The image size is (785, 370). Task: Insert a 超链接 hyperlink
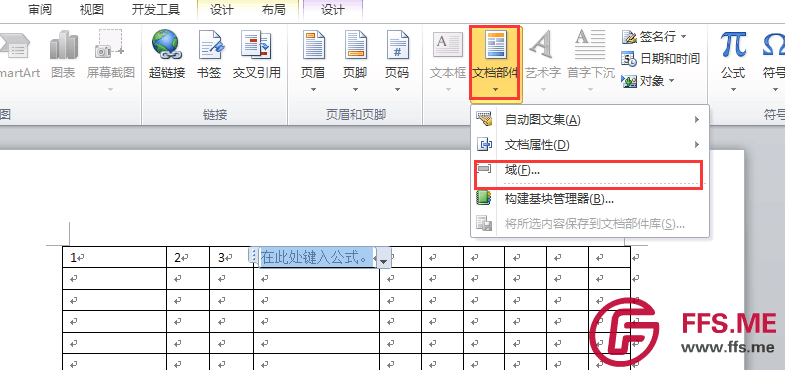tap(166, 44)
